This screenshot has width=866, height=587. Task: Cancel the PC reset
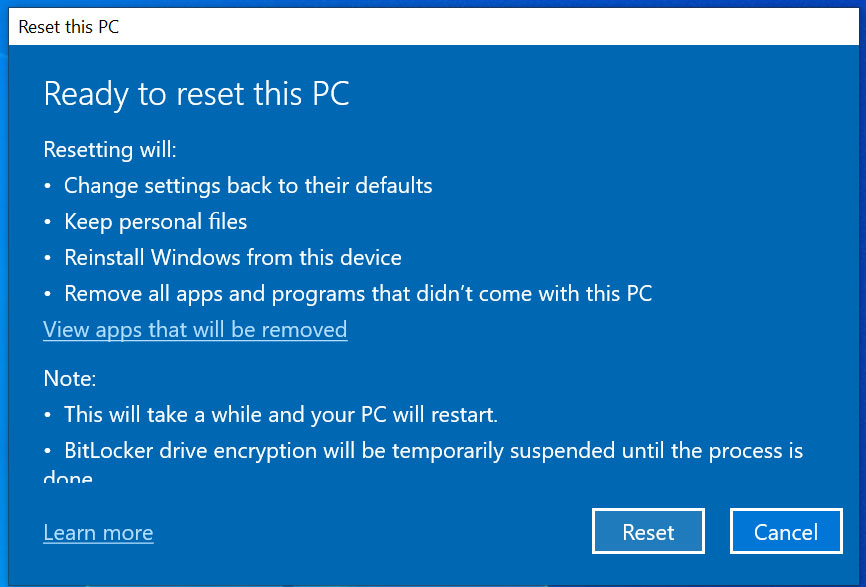(x=786, y=531)
